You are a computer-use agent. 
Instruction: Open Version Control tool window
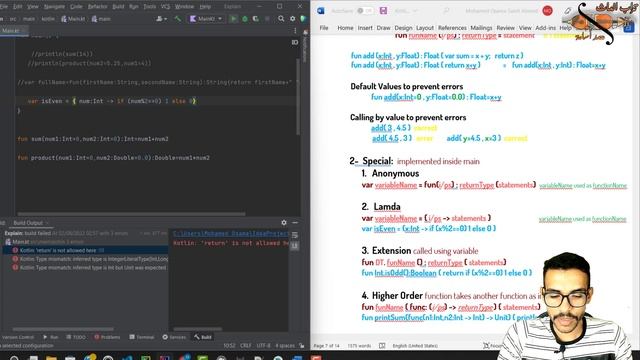click(x=18, y=337)
